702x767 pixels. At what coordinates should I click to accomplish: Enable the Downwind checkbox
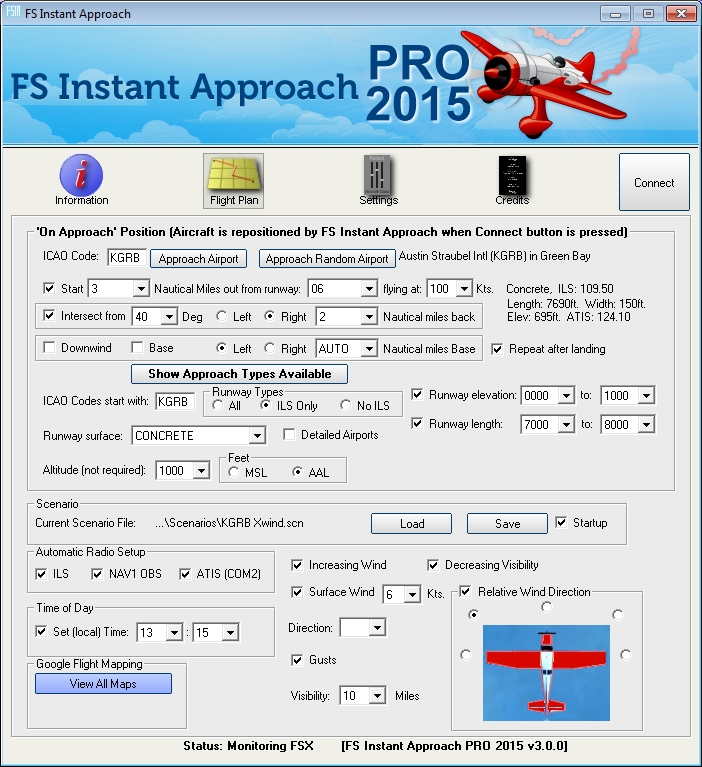(49, 347)
